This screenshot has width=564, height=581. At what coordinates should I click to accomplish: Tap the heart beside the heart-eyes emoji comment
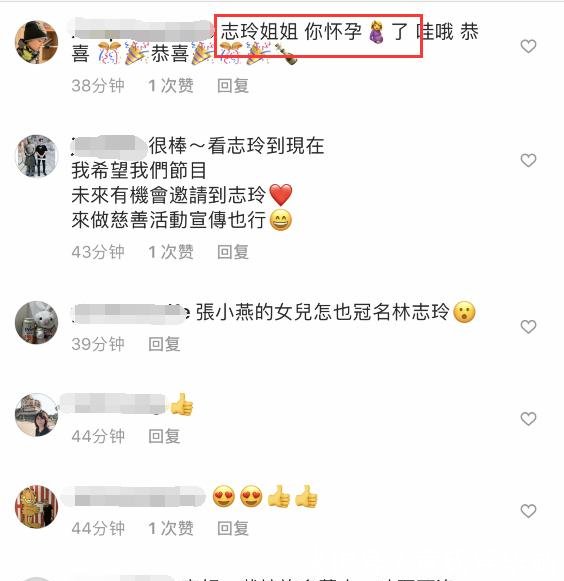click(x=528, y=511)
